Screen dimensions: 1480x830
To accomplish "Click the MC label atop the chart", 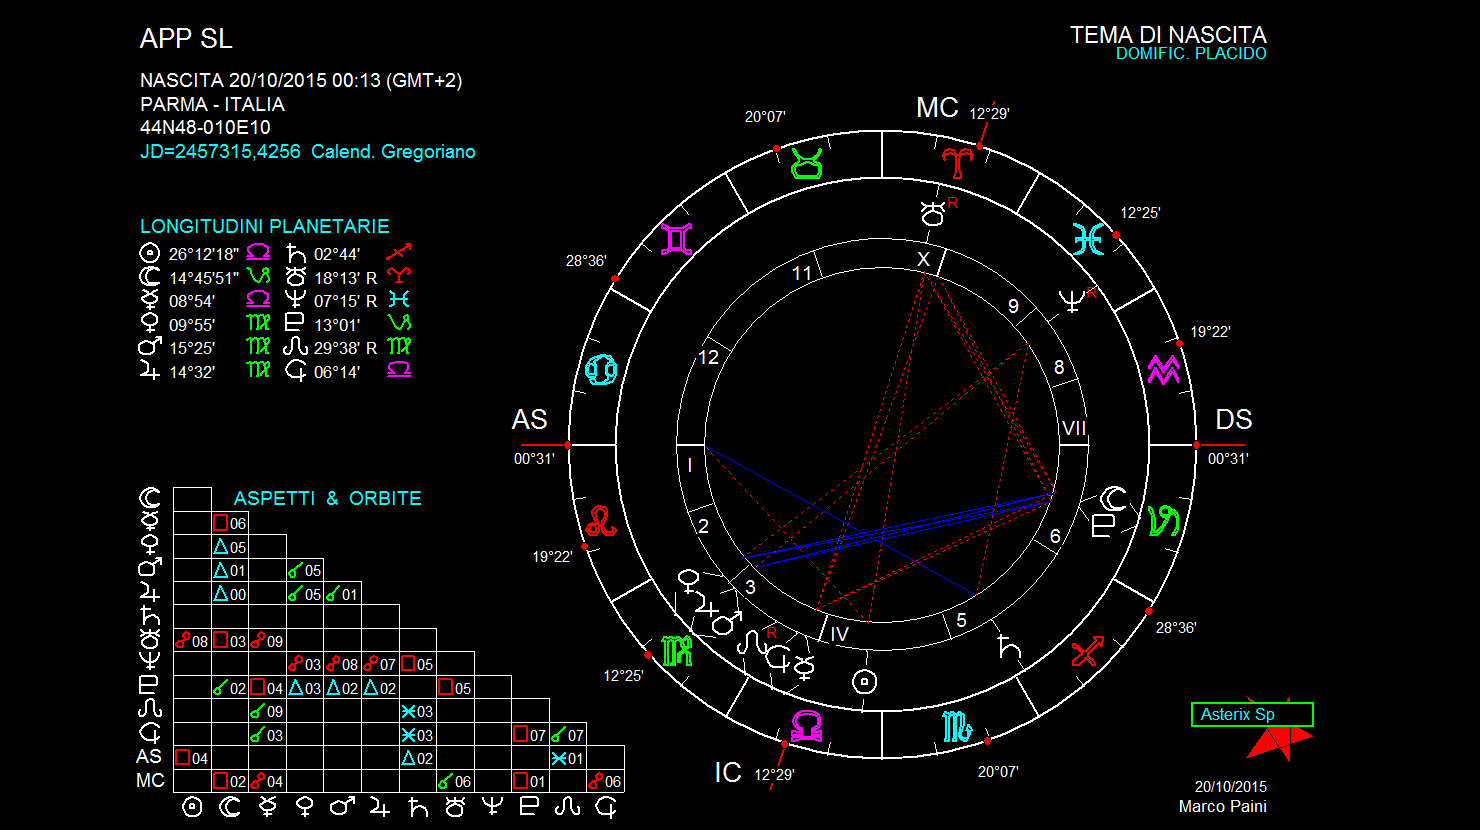I will tap(937, 108).
